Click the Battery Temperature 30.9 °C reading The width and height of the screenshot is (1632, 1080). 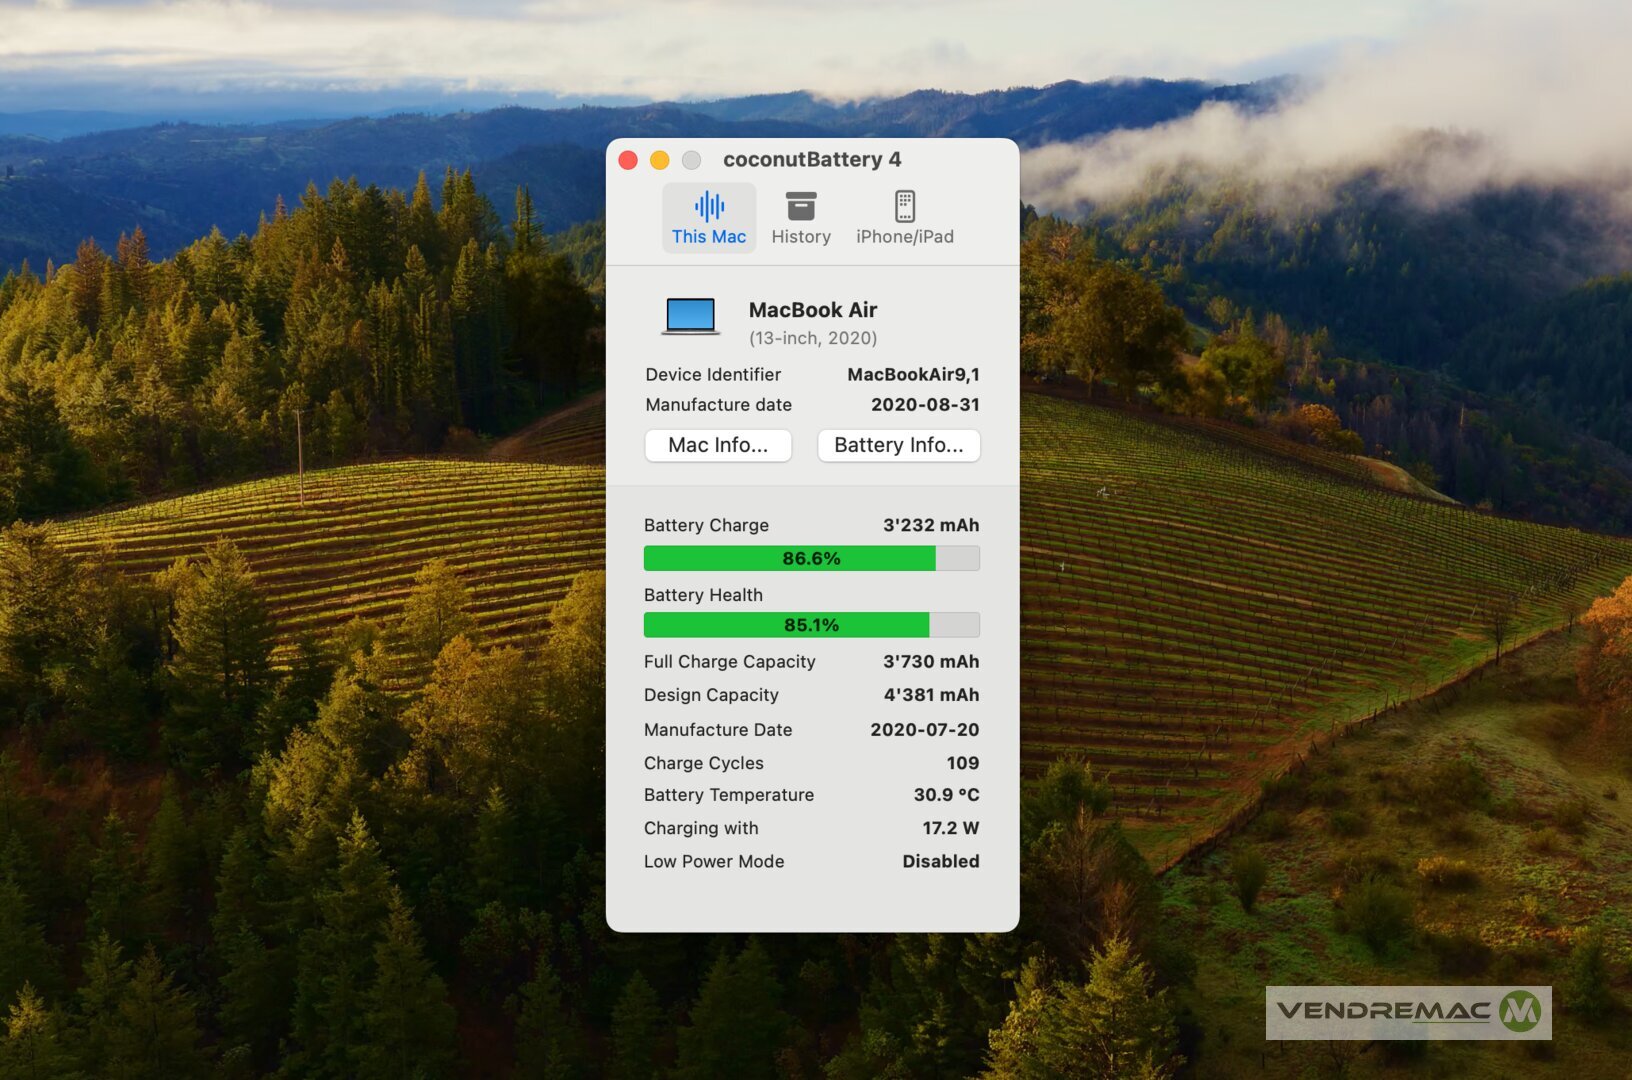[945, 795]
